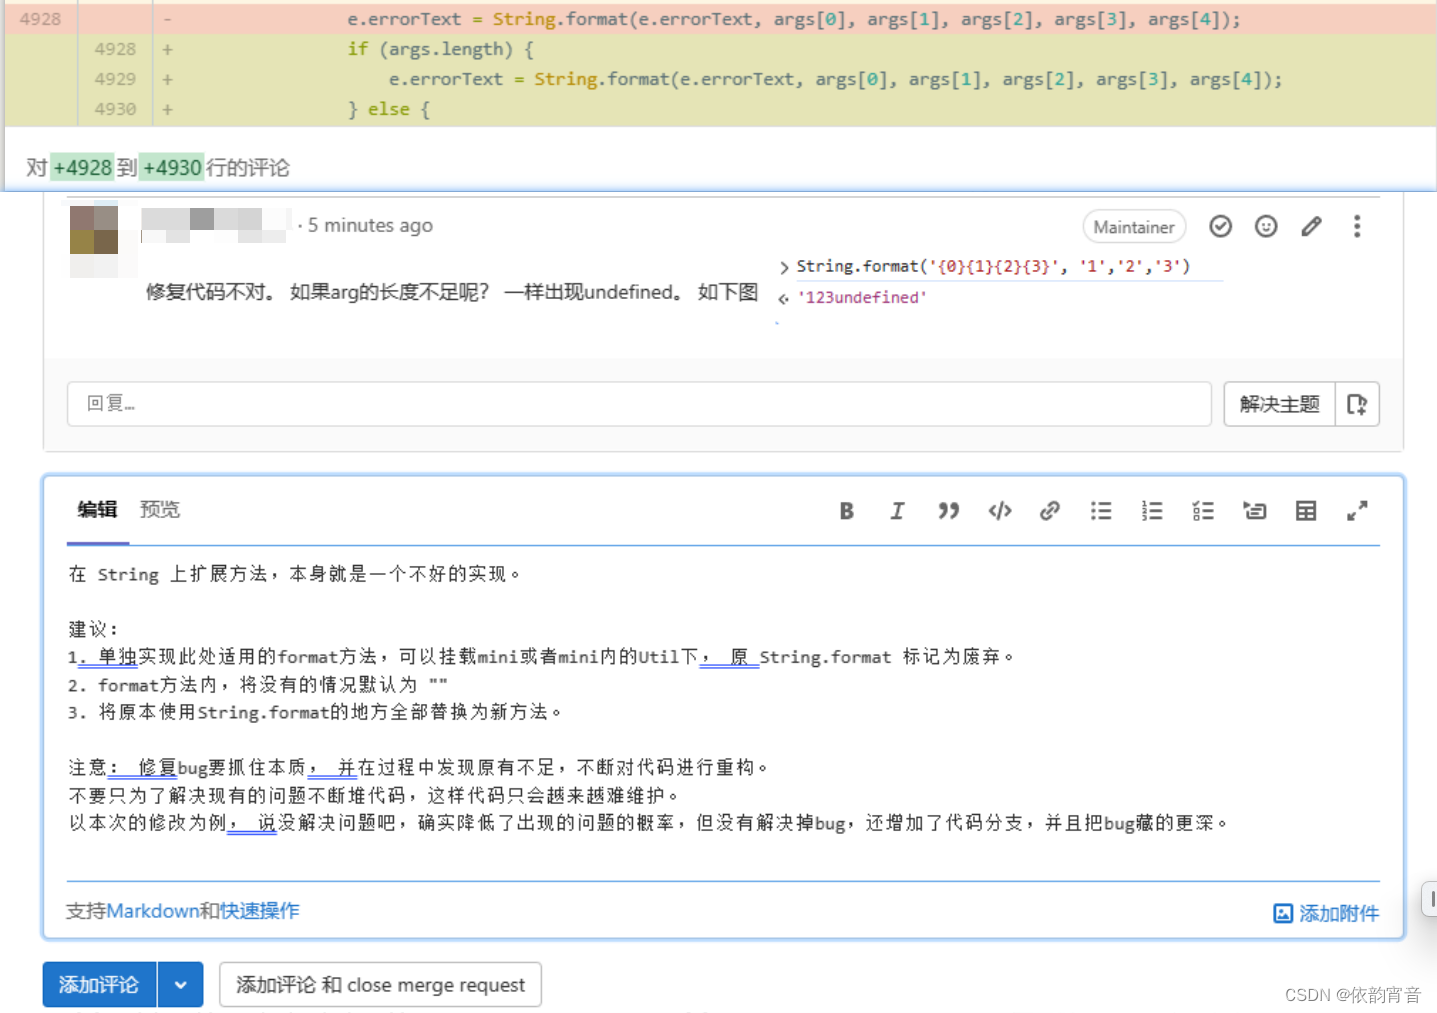The width and height of the screenshot is (1437, 1013).
Task: Click new line number 4930 in the diff
Action: 115,109
